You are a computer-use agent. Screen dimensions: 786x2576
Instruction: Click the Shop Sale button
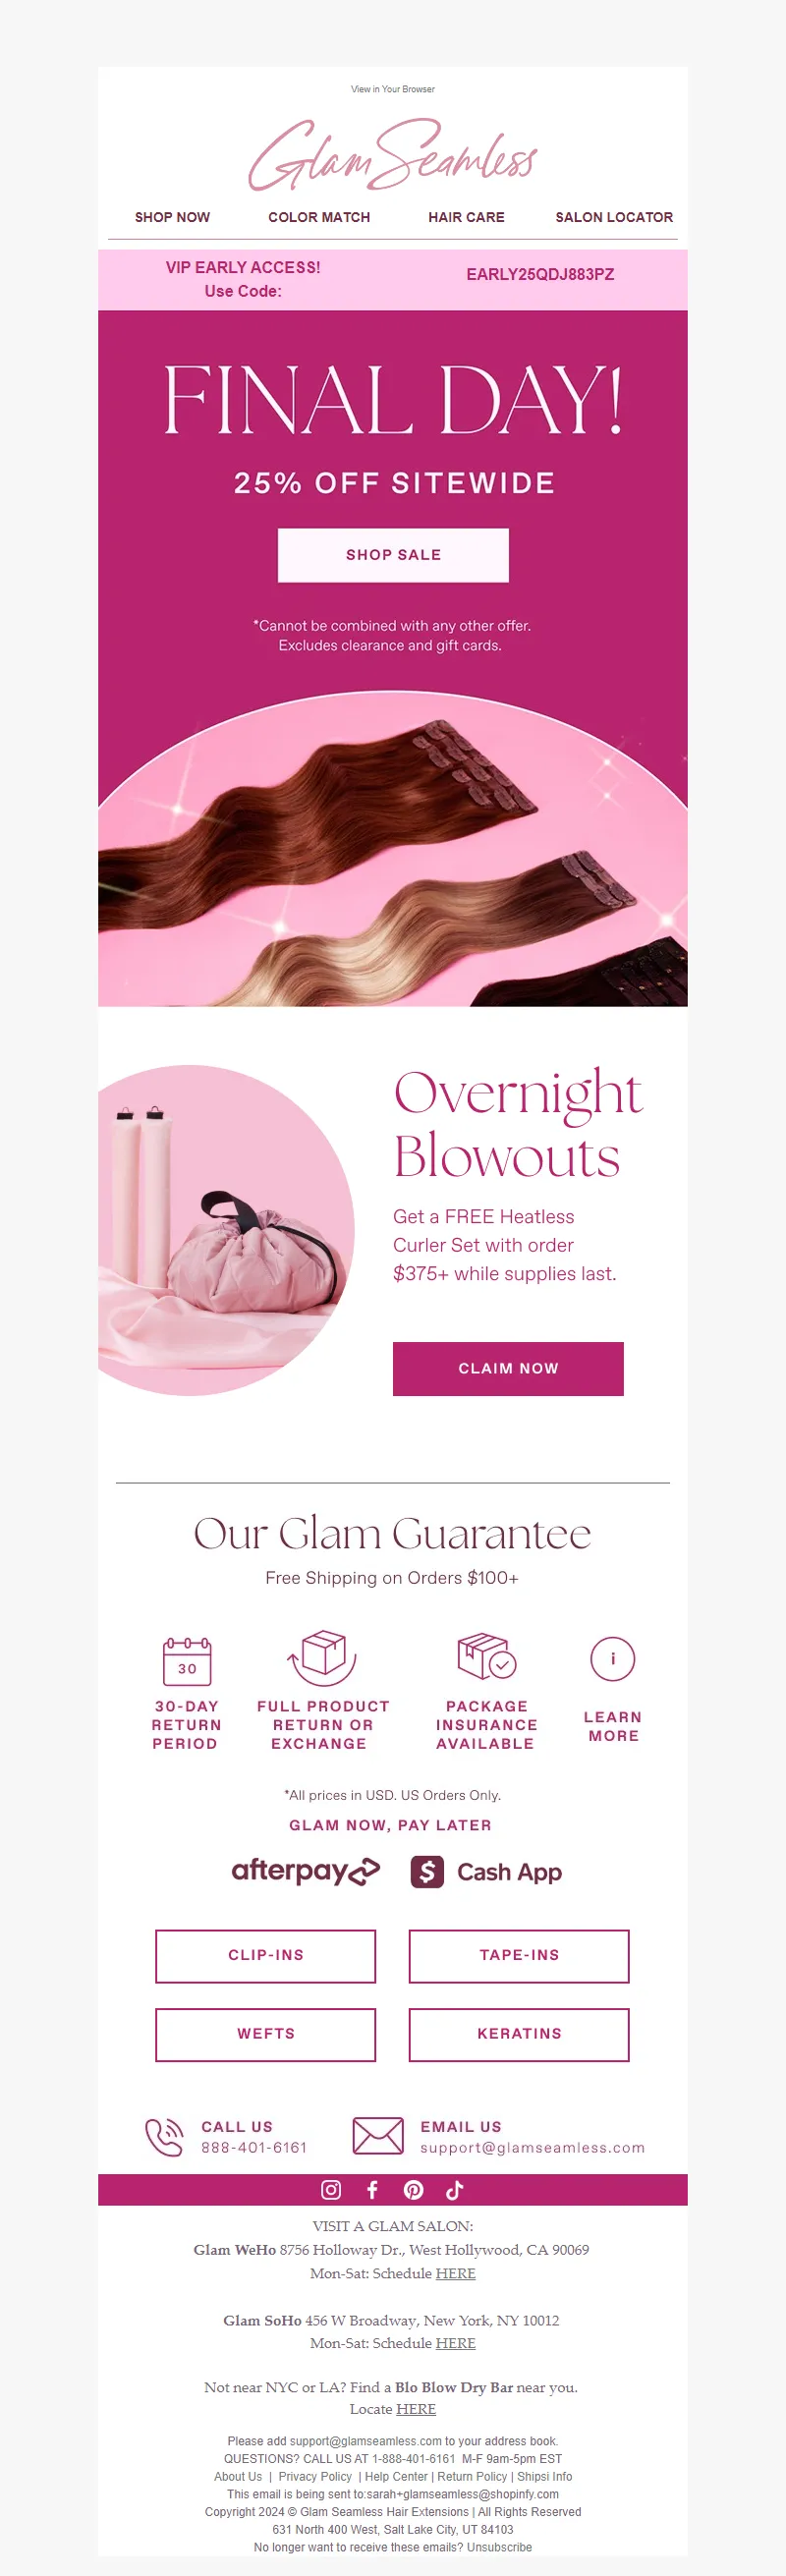393,555
